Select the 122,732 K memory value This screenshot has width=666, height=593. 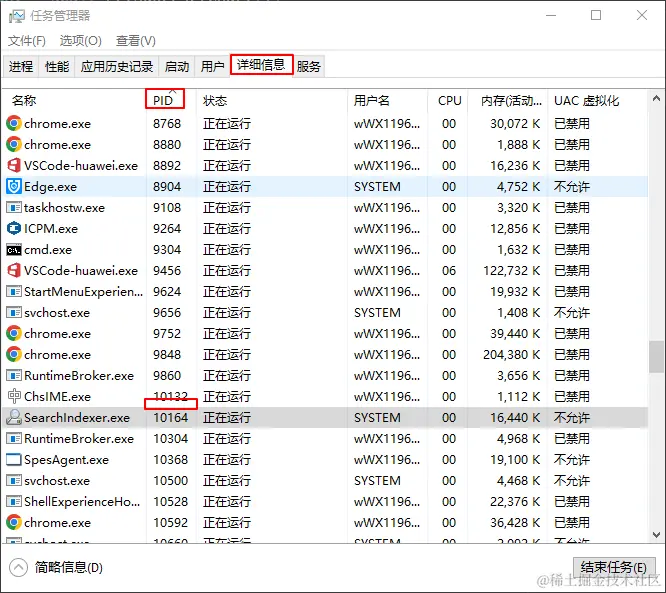[511, 271]
